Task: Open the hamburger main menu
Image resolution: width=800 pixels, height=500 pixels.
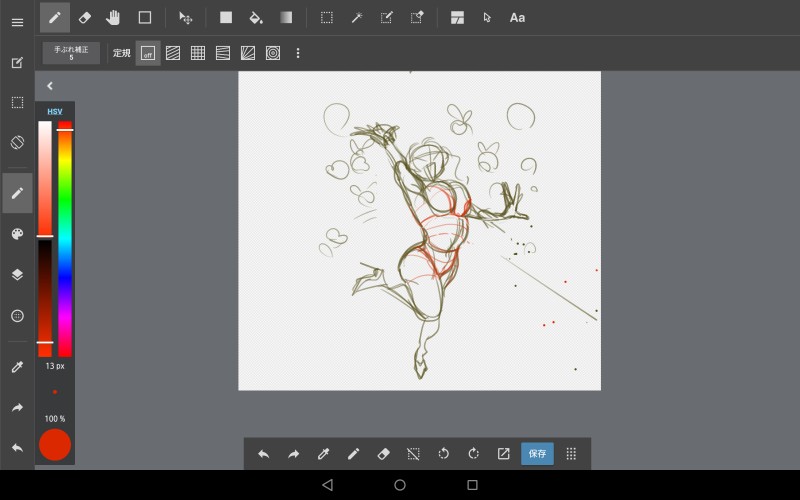Action: click(x=17, y=22)
